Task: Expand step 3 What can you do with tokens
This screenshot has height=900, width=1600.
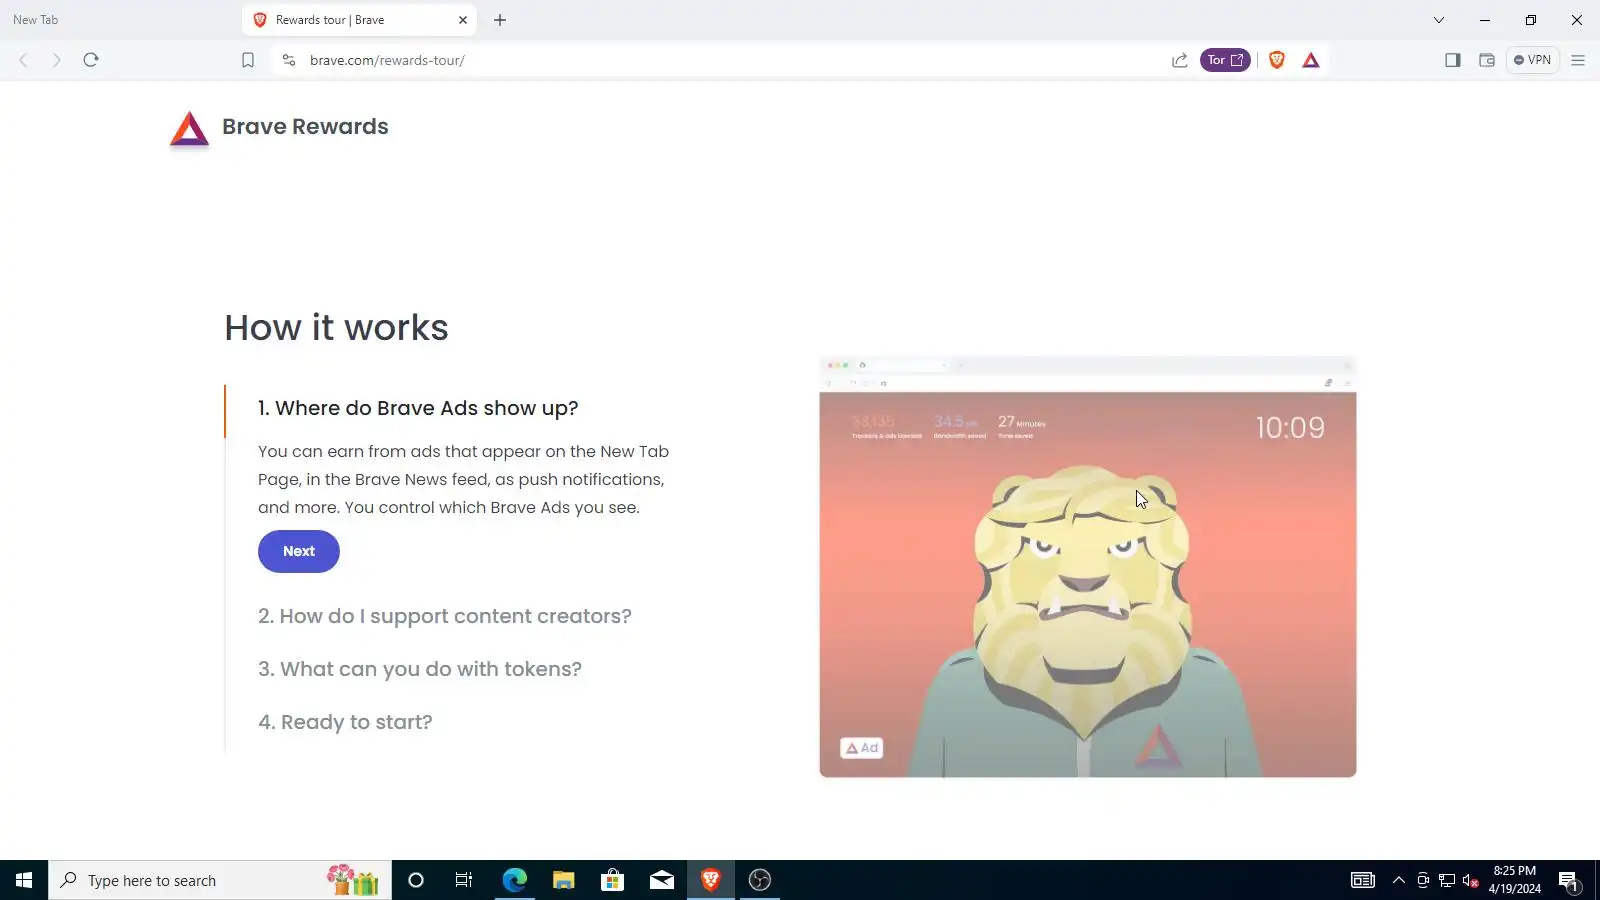Action: tap(420, 669)
